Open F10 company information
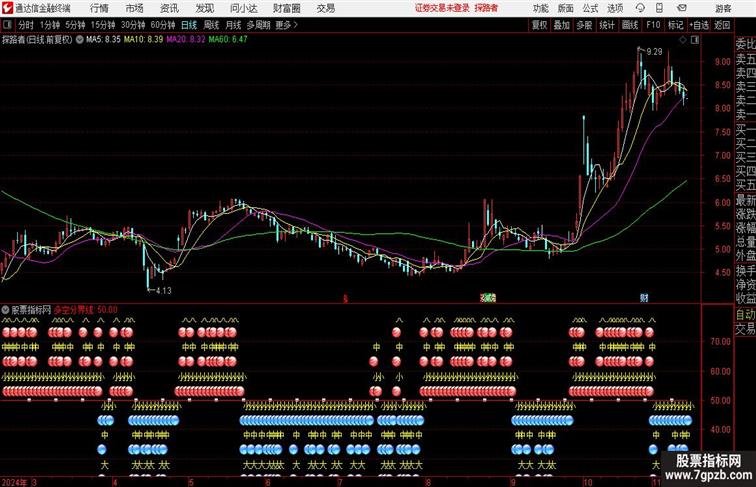Image resolution: width=756 pixels, height=487 pixels. (x=653, y=25)
